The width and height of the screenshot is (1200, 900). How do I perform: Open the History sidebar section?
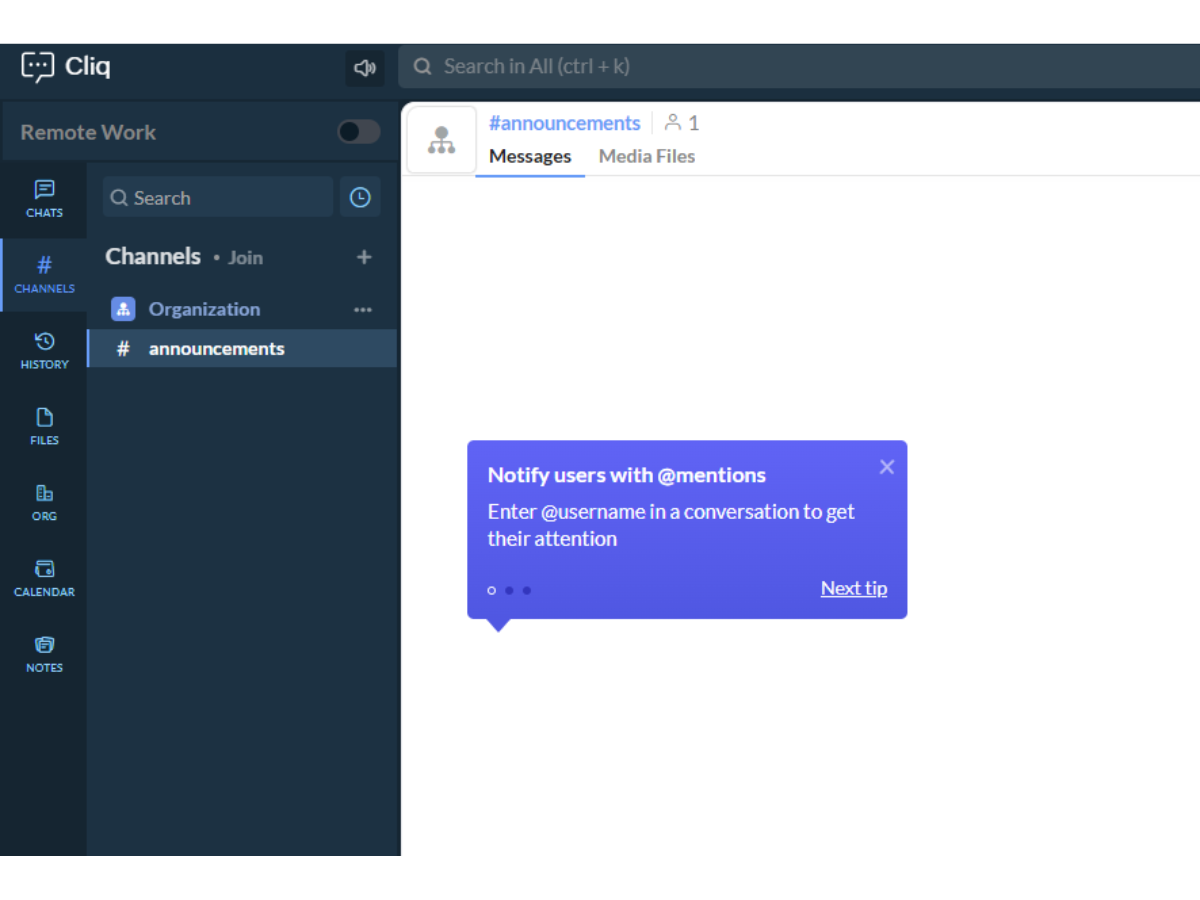point(44,351)
